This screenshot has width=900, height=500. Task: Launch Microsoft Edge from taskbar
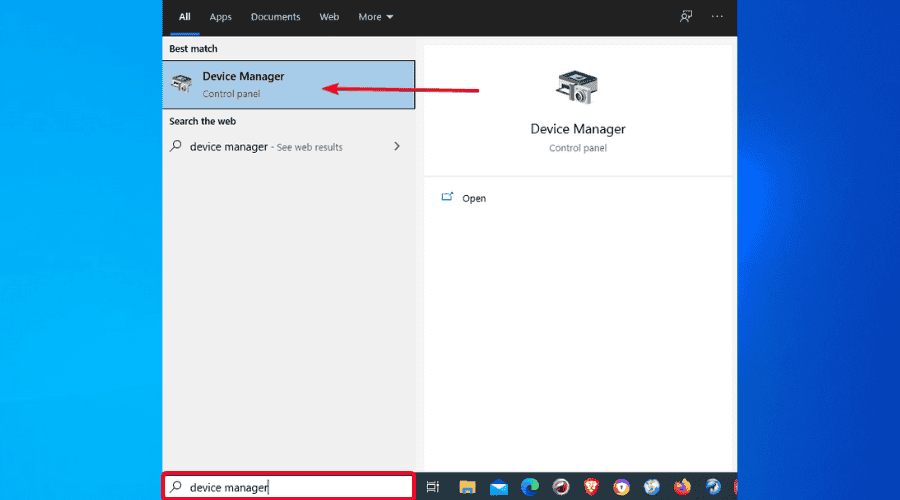[529, 487]
